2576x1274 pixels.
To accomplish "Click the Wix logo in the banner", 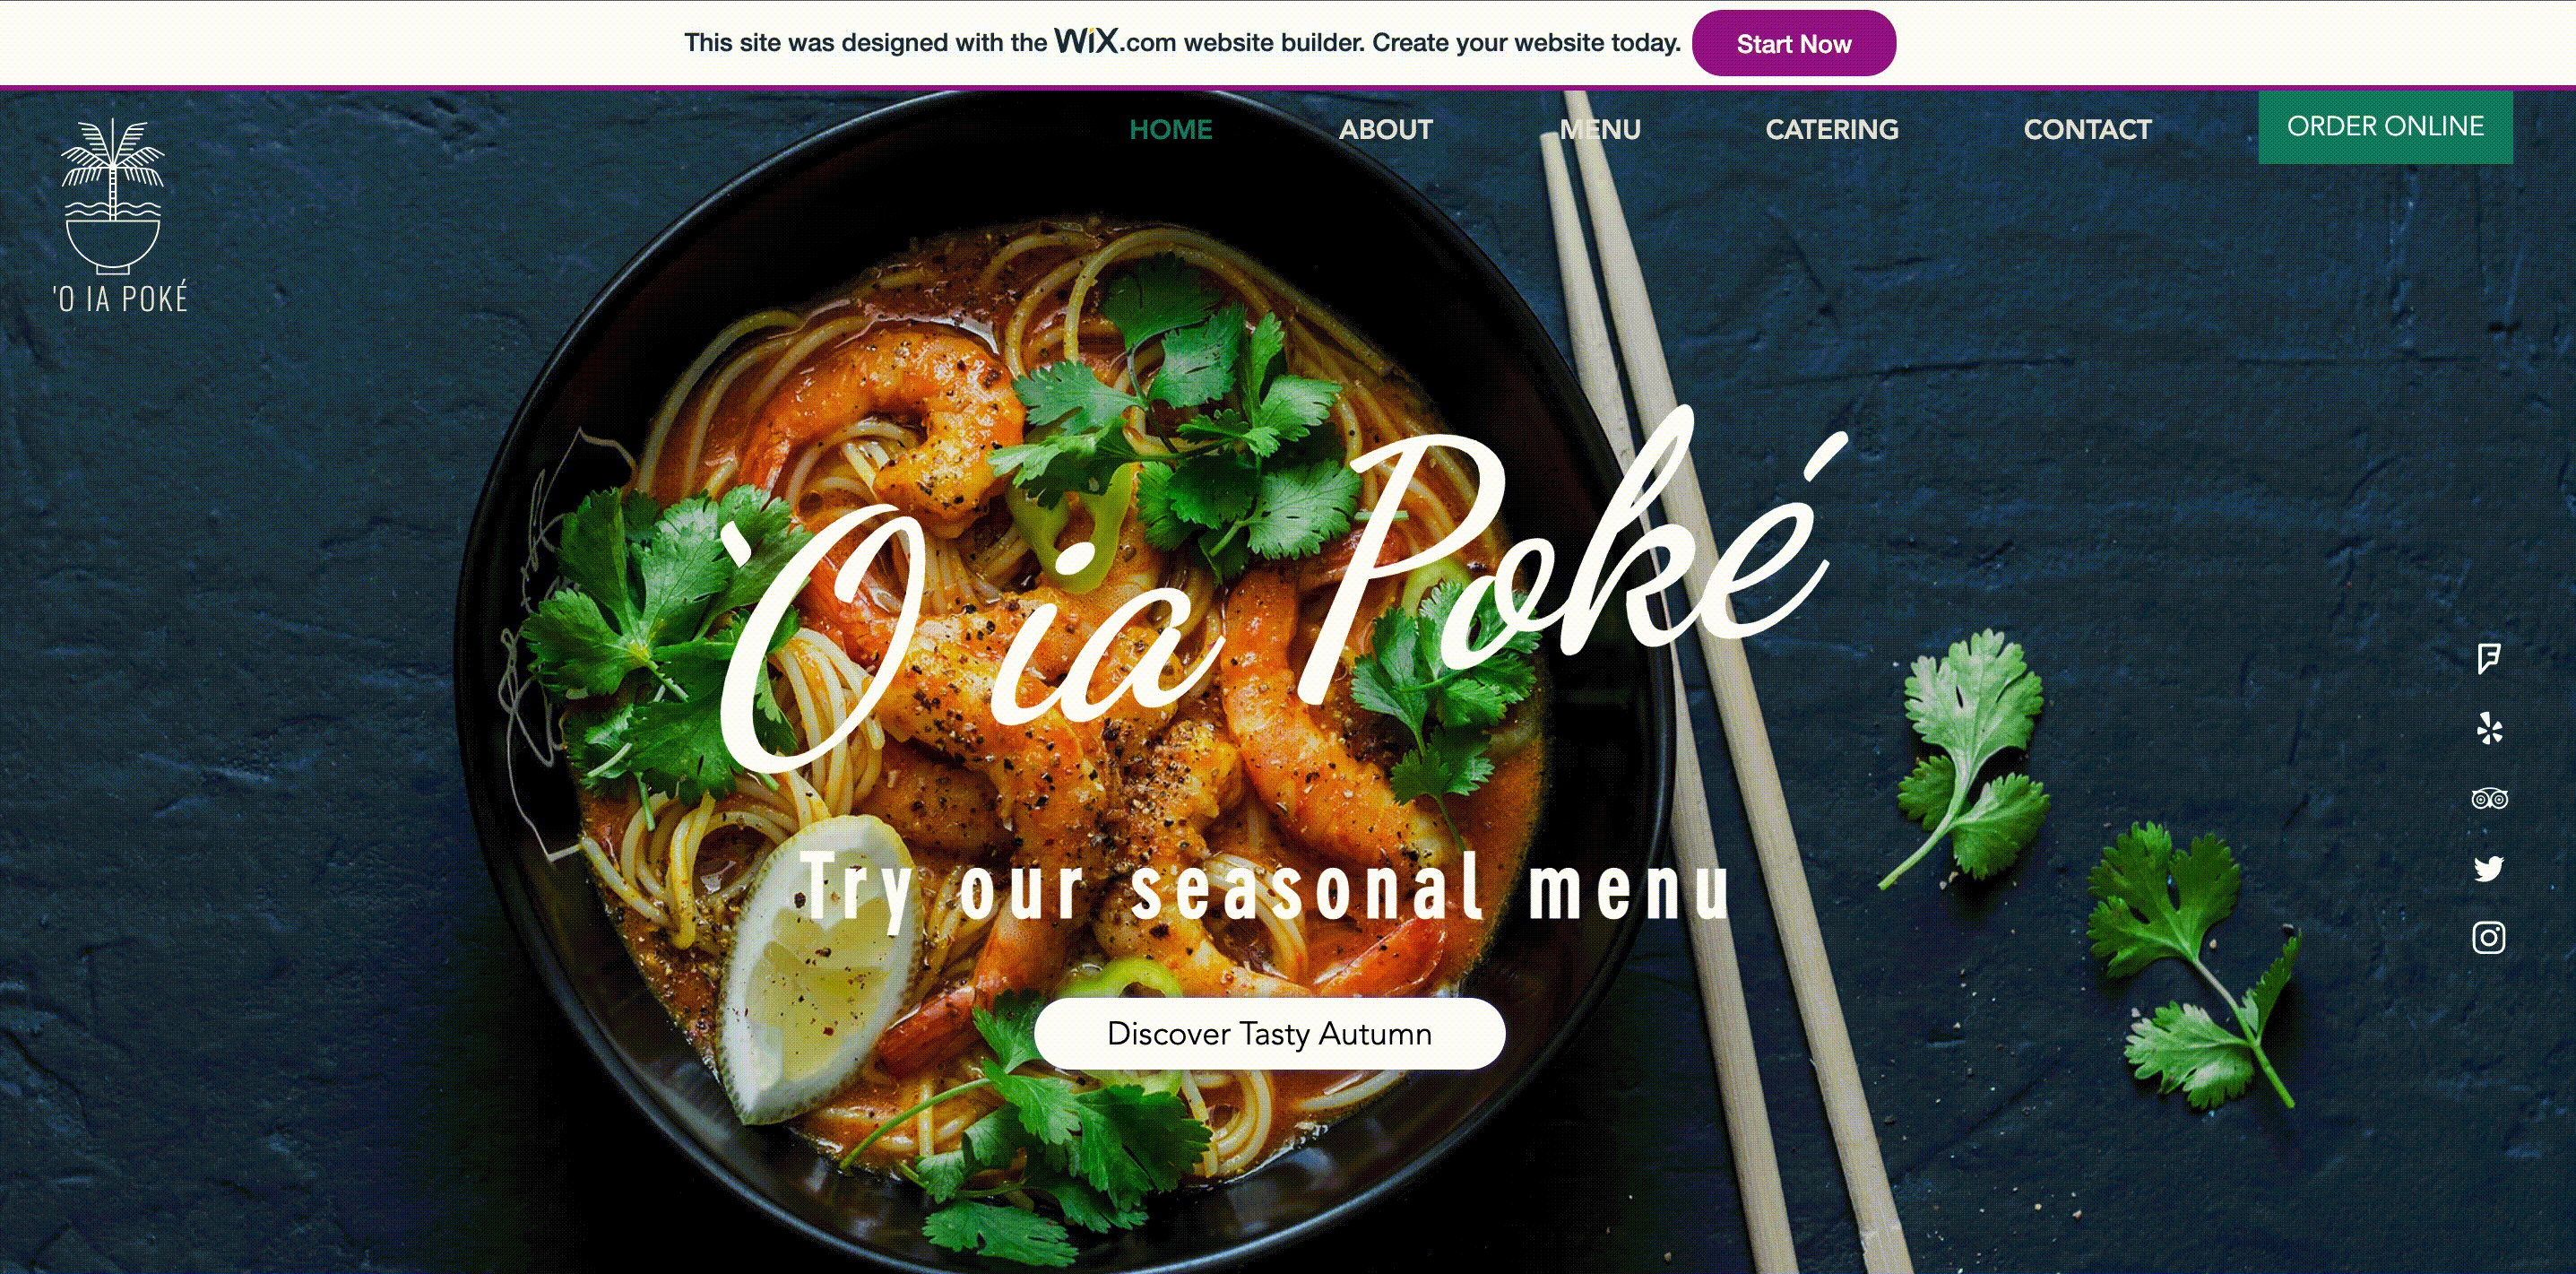I will [x=1087, y=41].
